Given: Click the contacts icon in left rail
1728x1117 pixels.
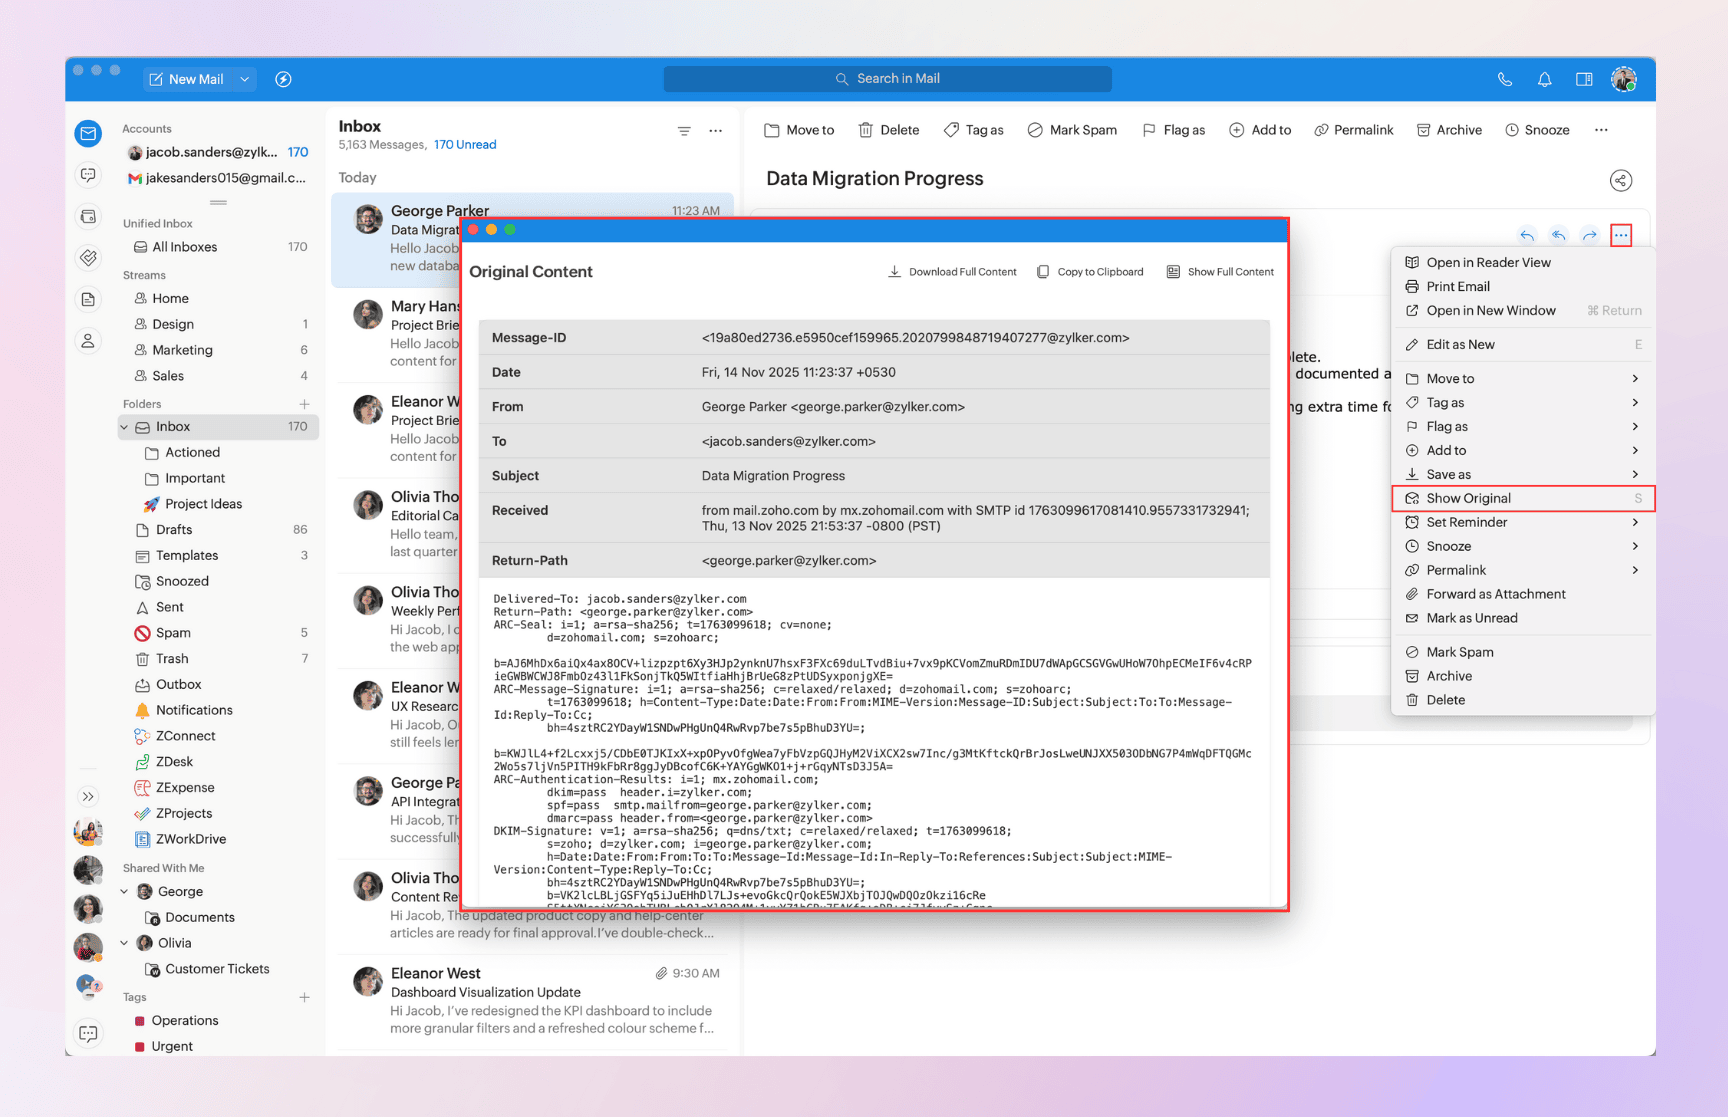Looking at the screenshot, I should point(88,341).
